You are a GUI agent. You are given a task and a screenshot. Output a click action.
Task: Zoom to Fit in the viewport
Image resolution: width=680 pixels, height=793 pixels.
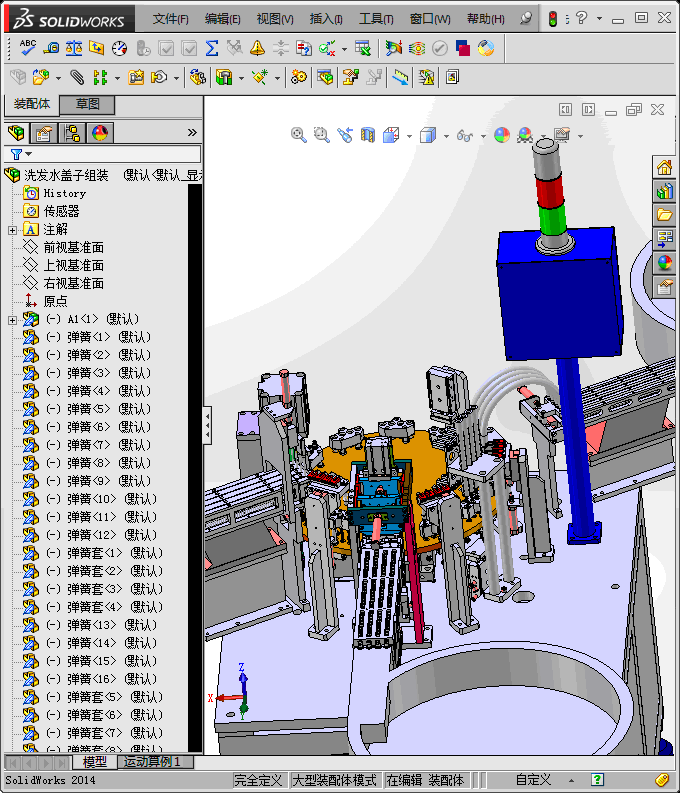click(x=298, y=135)
